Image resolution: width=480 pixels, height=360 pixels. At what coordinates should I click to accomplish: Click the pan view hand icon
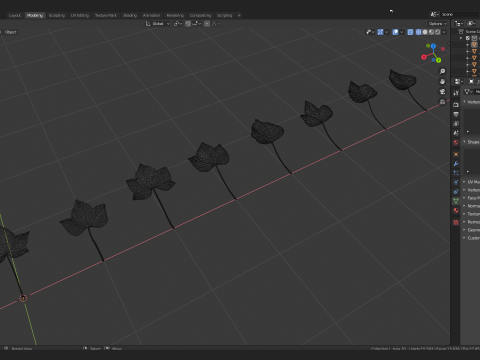(x=442, y=82)
